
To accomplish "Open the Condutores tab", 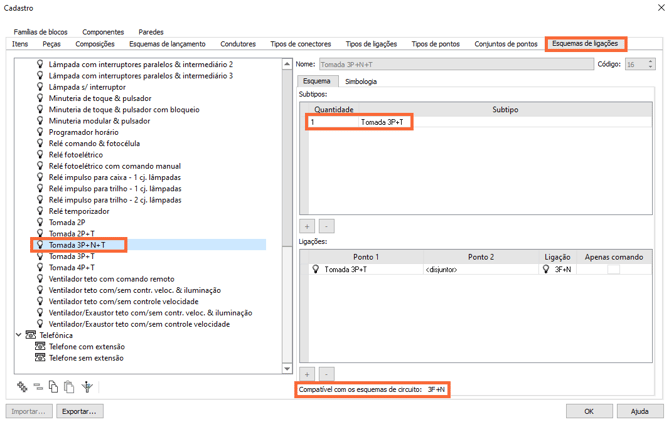I will tap(238, 44).
